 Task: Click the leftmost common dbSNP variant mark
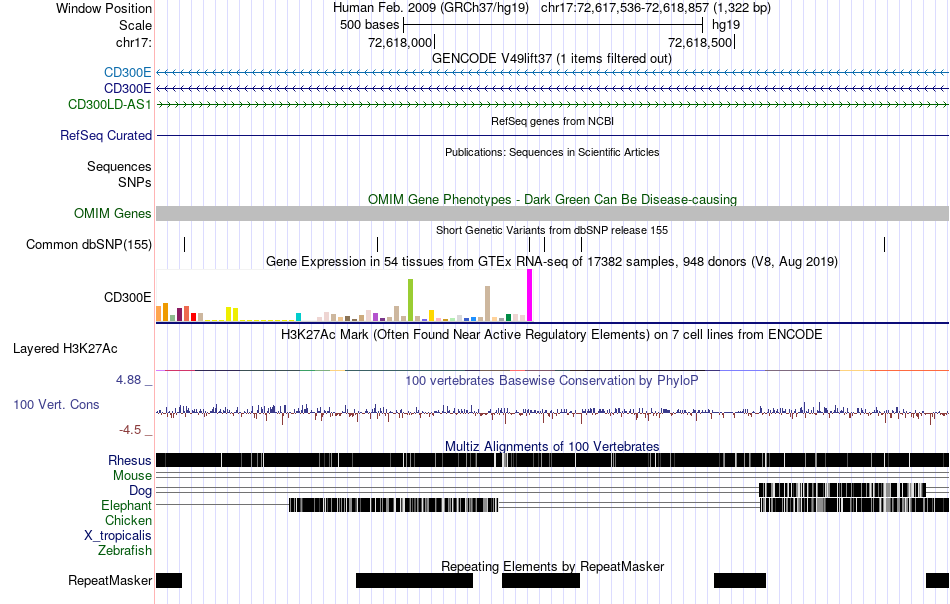(x=184, y=244)
